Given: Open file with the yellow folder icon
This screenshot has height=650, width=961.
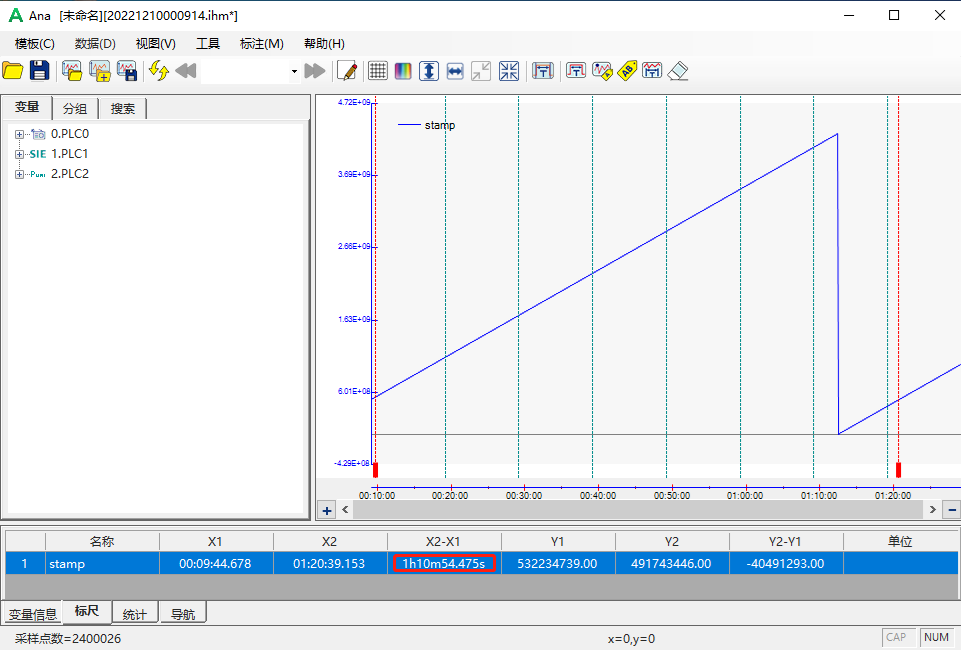Looking at the screenshot, I should tap(13, 71).
